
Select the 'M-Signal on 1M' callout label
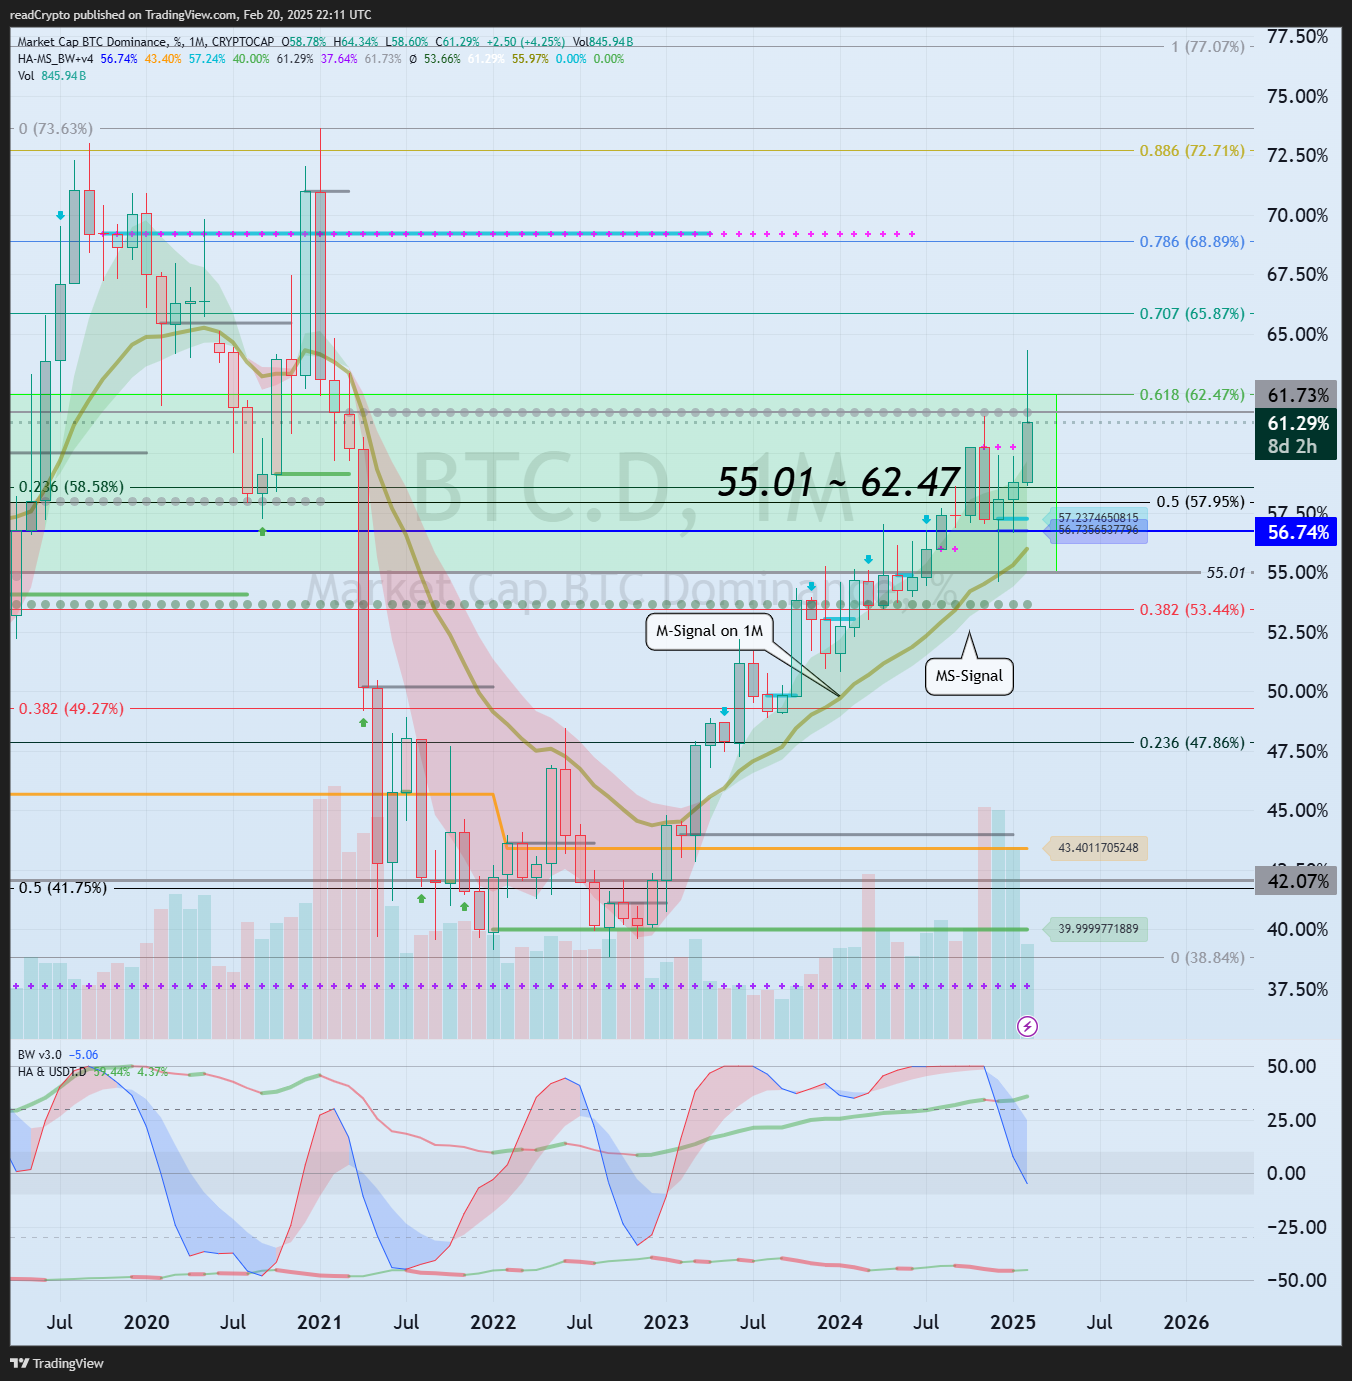tap(709, 631)
